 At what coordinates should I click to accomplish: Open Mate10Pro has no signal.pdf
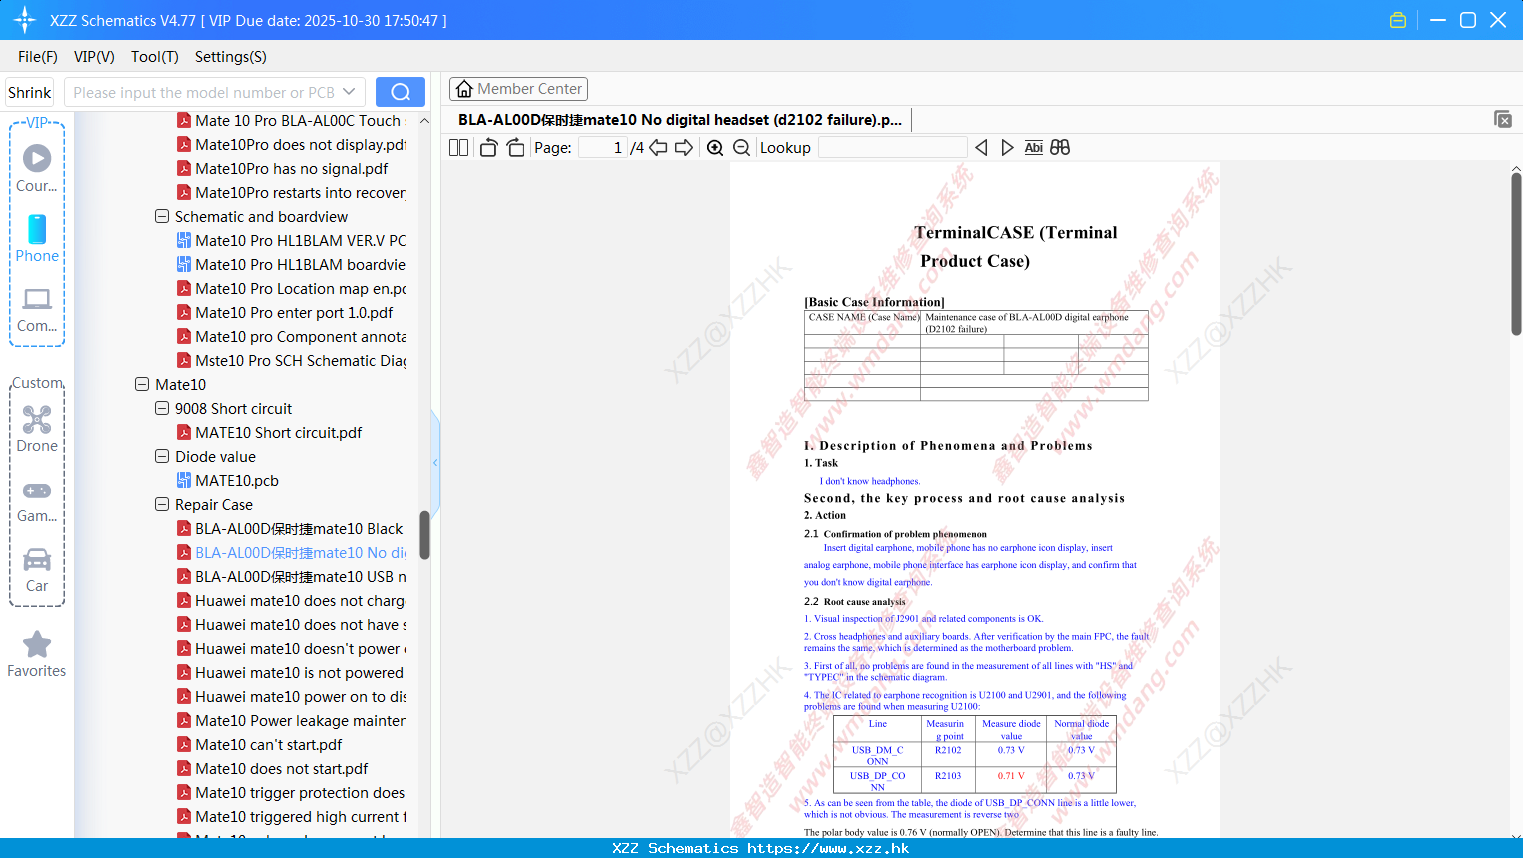(x=282, y=169)
